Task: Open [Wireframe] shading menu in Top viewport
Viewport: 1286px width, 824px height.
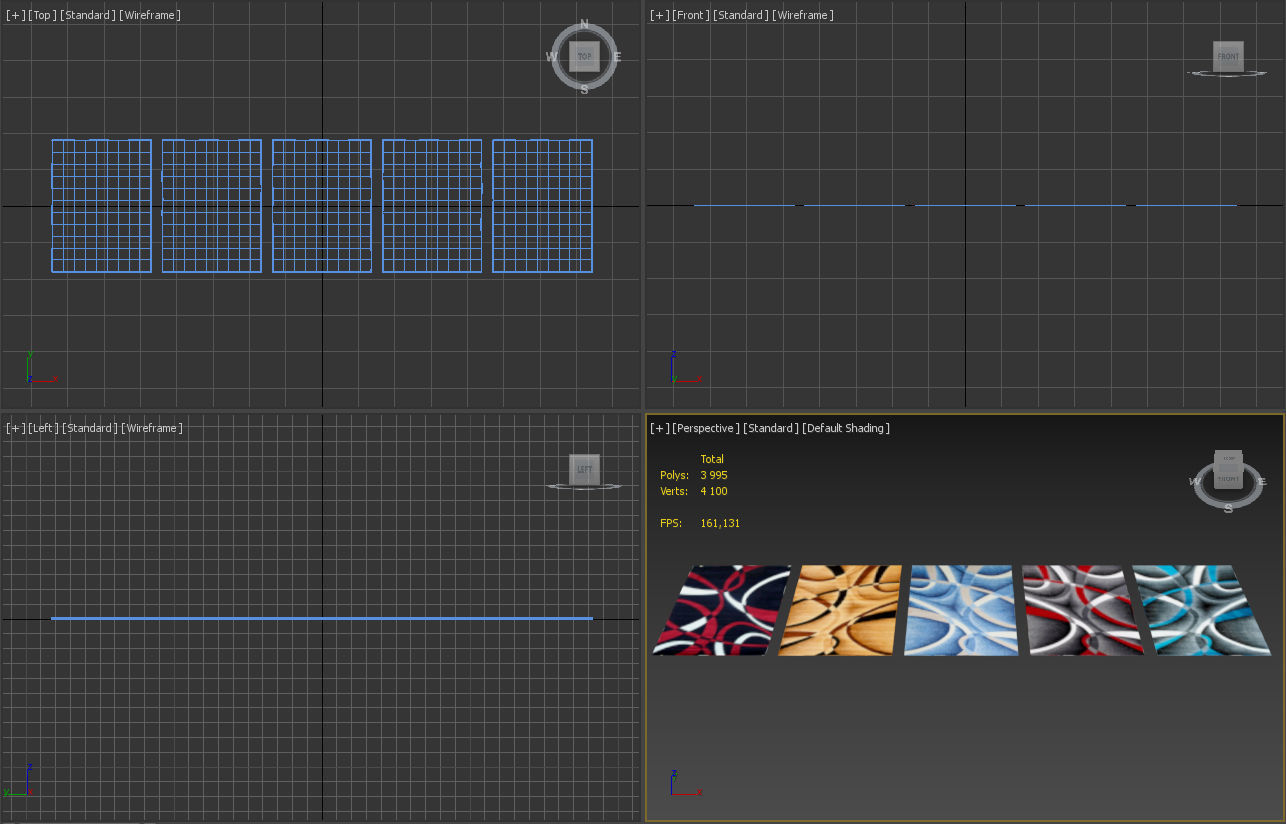Action: (x=150, y=15)
